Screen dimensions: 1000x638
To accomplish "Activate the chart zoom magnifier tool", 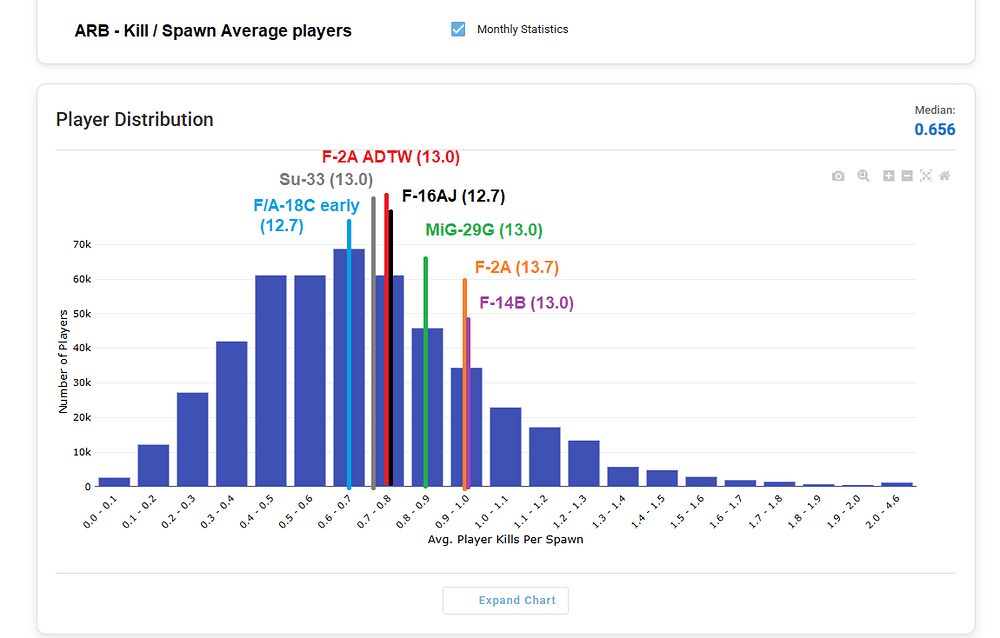I will 864,176.
